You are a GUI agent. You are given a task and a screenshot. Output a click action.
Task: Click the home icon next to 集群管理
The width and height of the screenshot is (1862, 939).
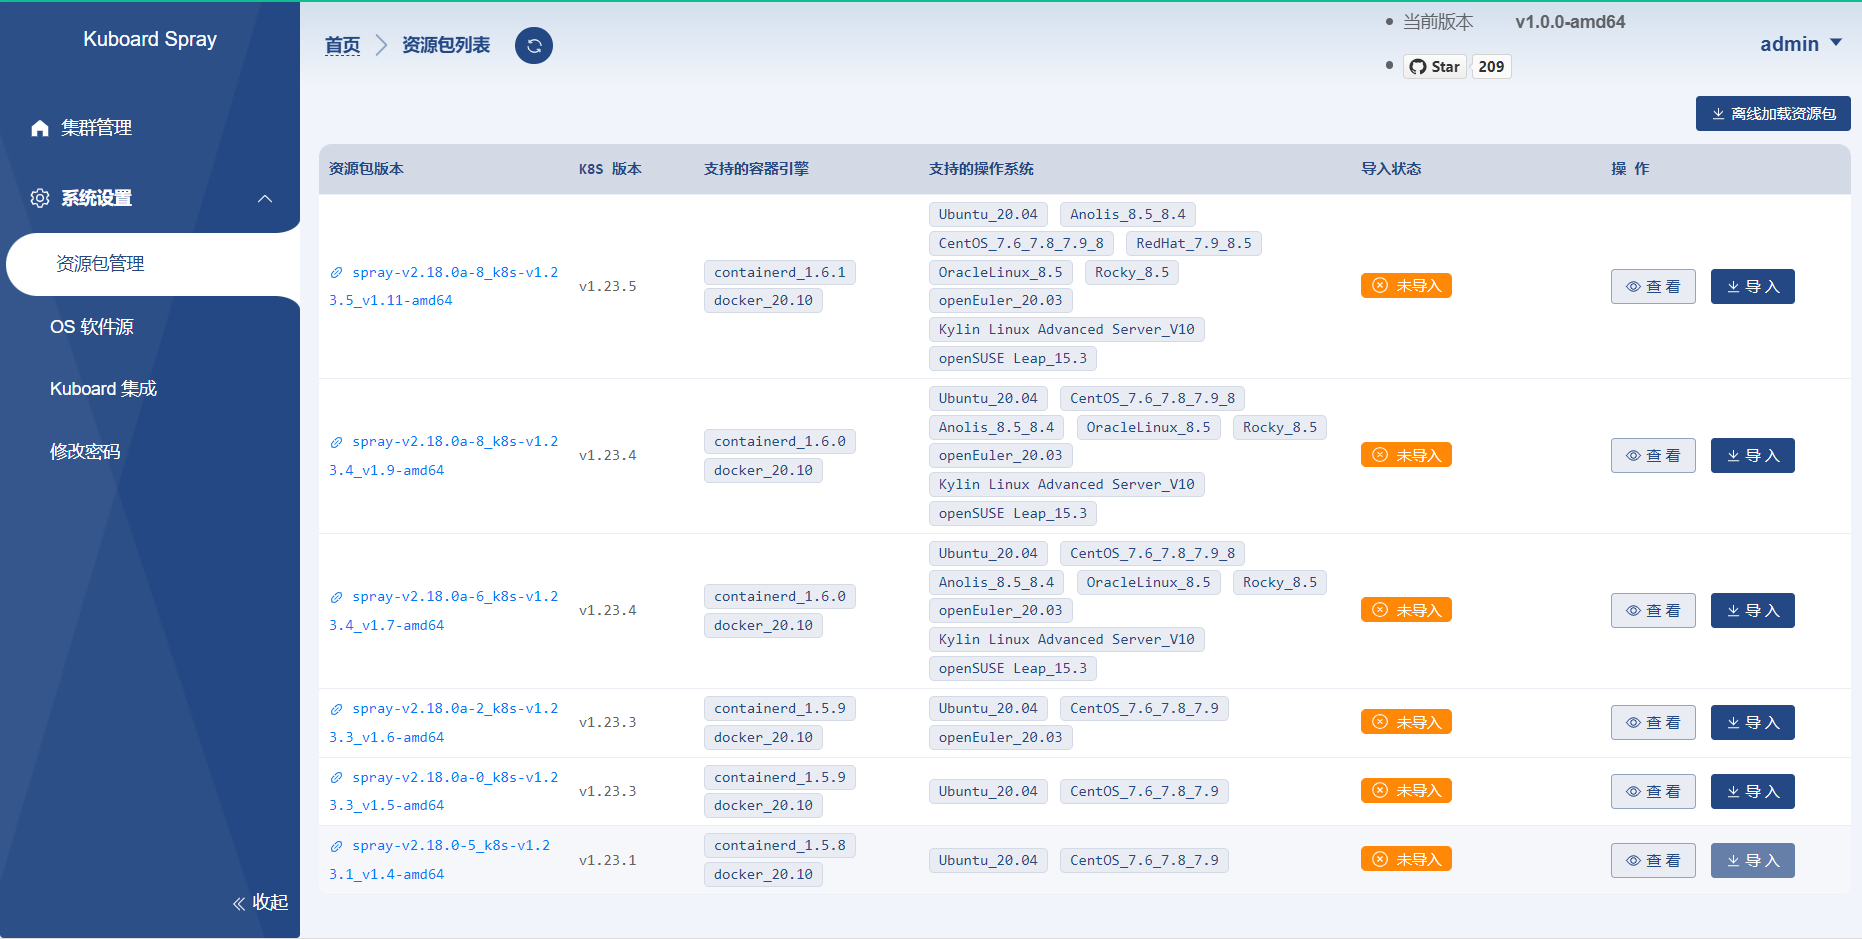[40, 128]
